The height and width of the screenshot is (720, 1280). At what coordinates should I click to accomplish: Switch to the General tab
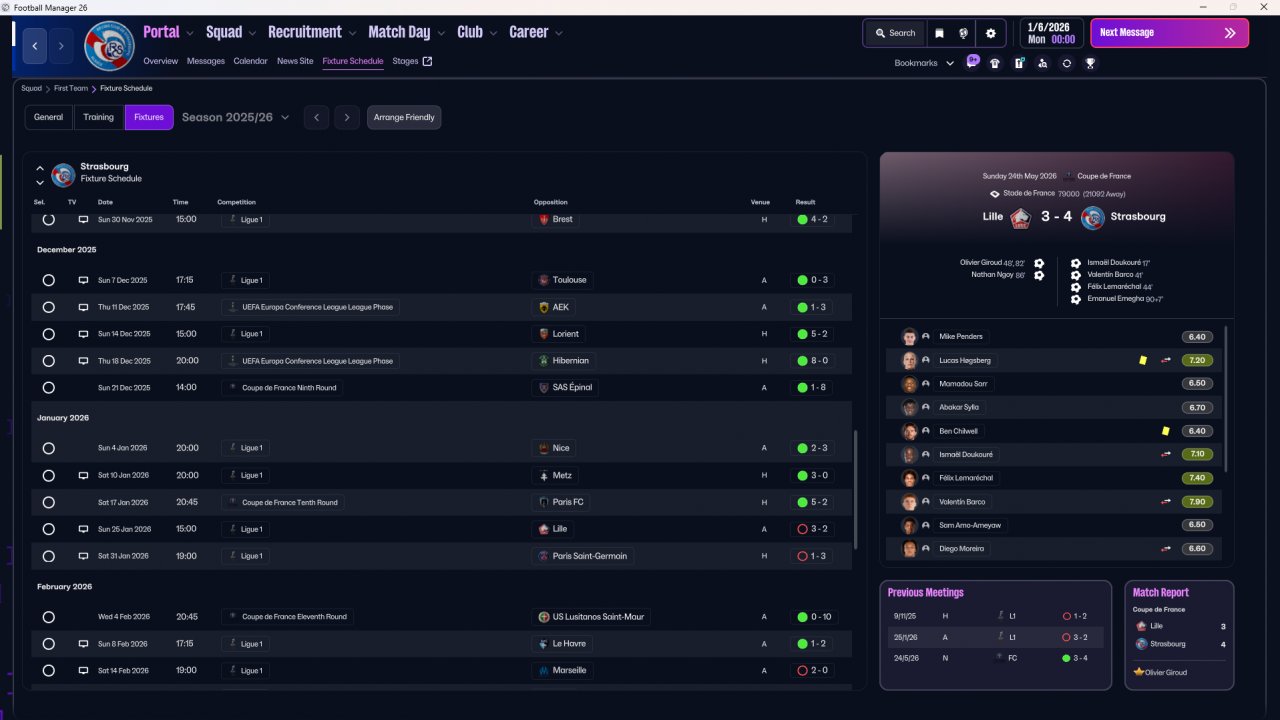tap(48, 118)
